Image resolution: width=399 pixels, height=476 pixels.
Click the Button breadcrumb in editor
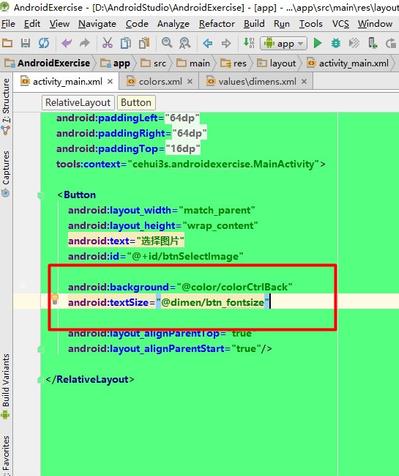click(136, 103)
